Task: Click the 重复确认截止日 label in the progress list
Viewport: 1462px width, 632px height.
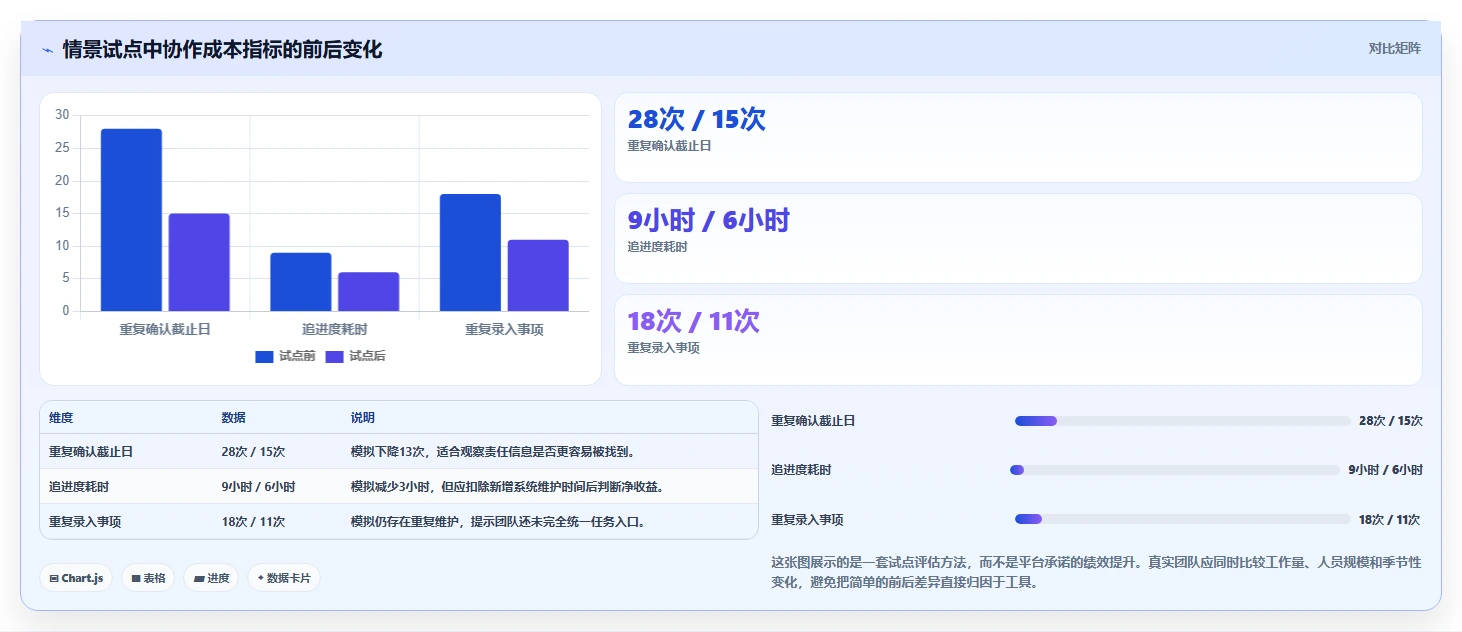Action: 813,421
